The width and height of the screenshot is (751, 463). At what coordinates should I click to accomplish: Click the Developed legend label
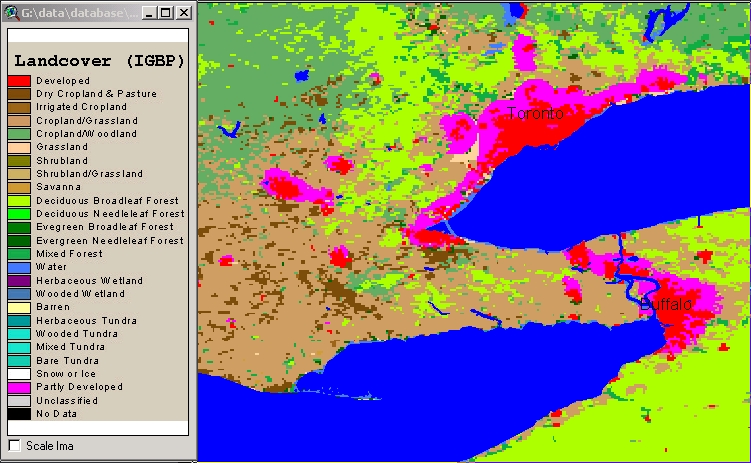[x=63, y=81]
